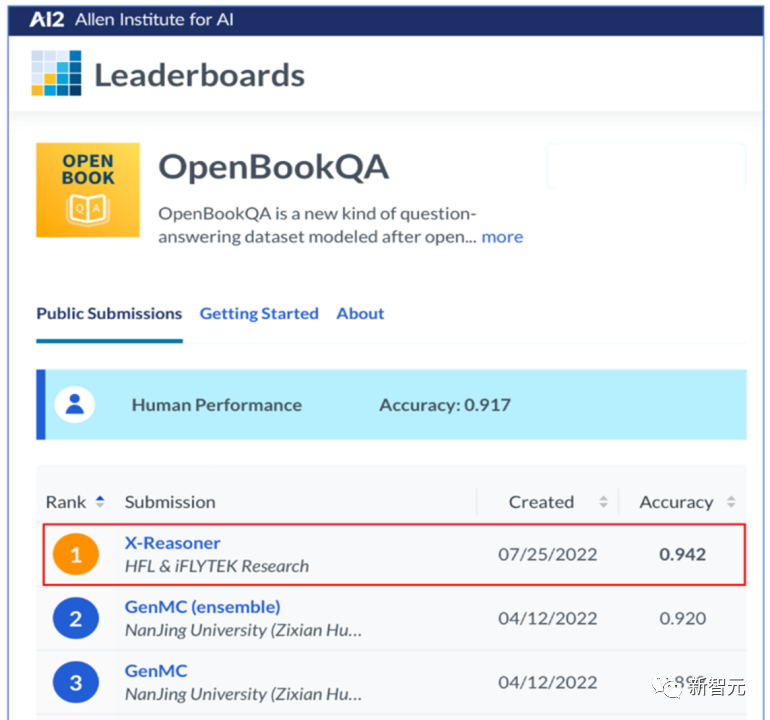This screenshot has height=720, width=770.
Task: Click the Submission column header
Action: (170, 502)
